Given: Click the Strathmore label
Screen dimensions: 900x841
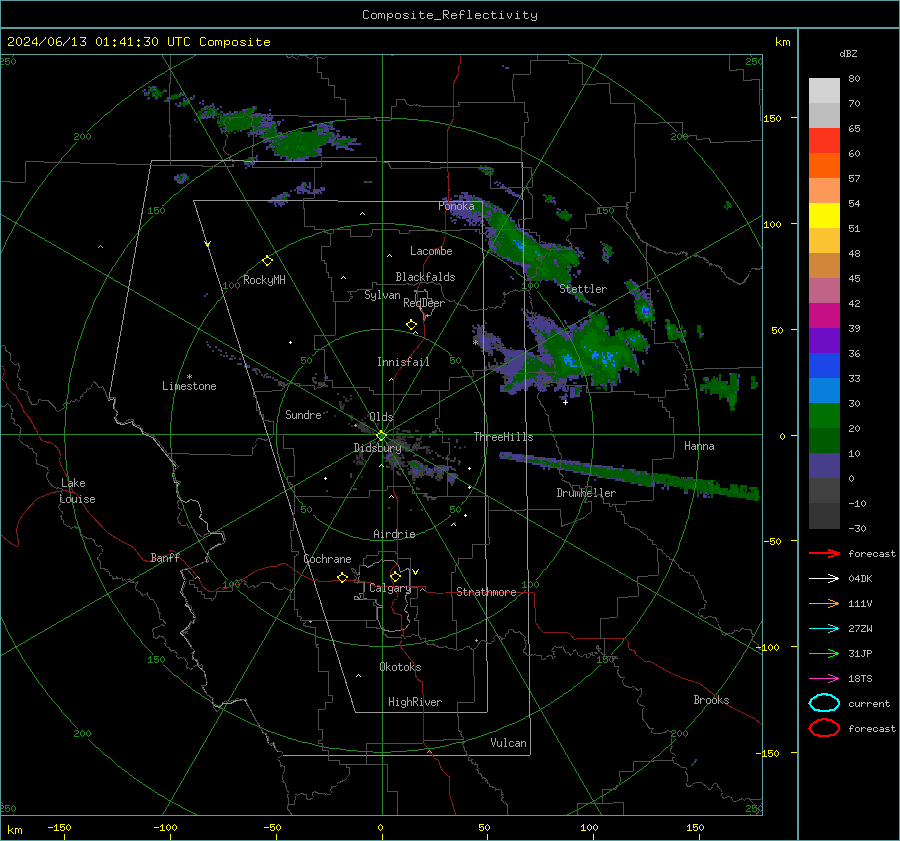Looking at the screenshot, I should coord(486,592).
